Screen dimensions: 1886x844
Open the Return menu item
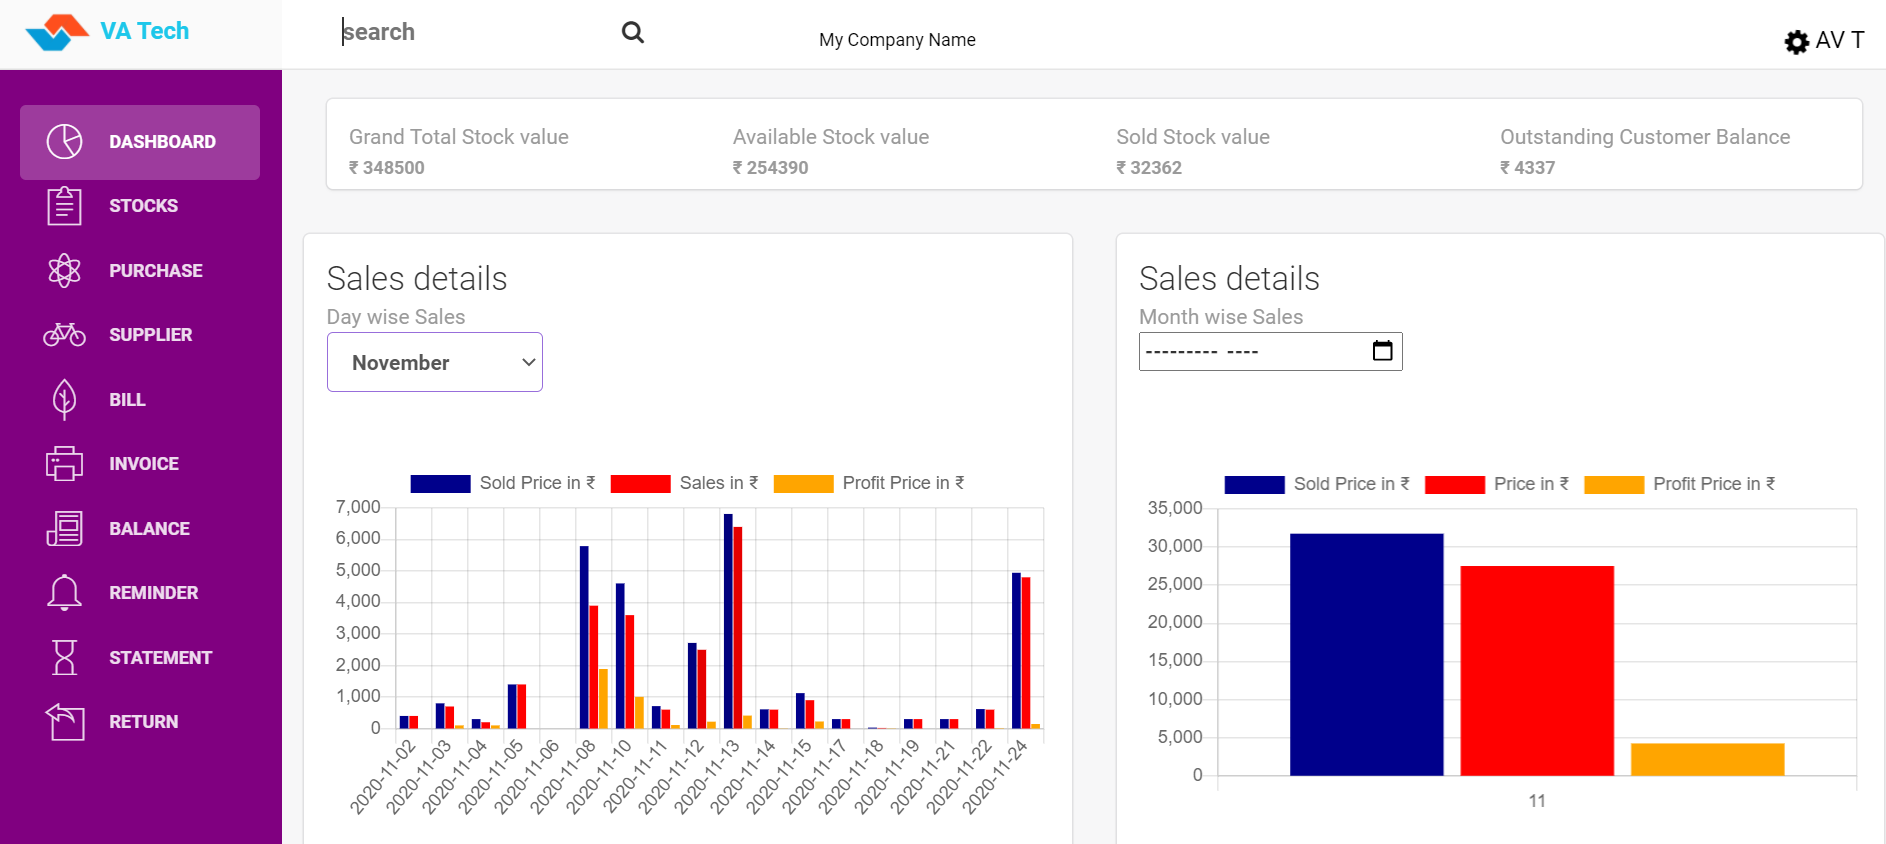(143, 722)
